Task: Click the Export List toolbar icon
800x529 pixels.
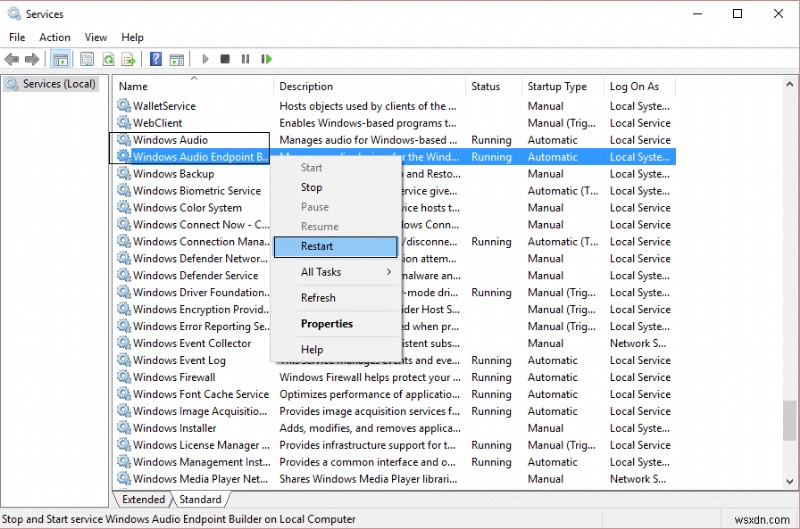Action: click(129, 60)
